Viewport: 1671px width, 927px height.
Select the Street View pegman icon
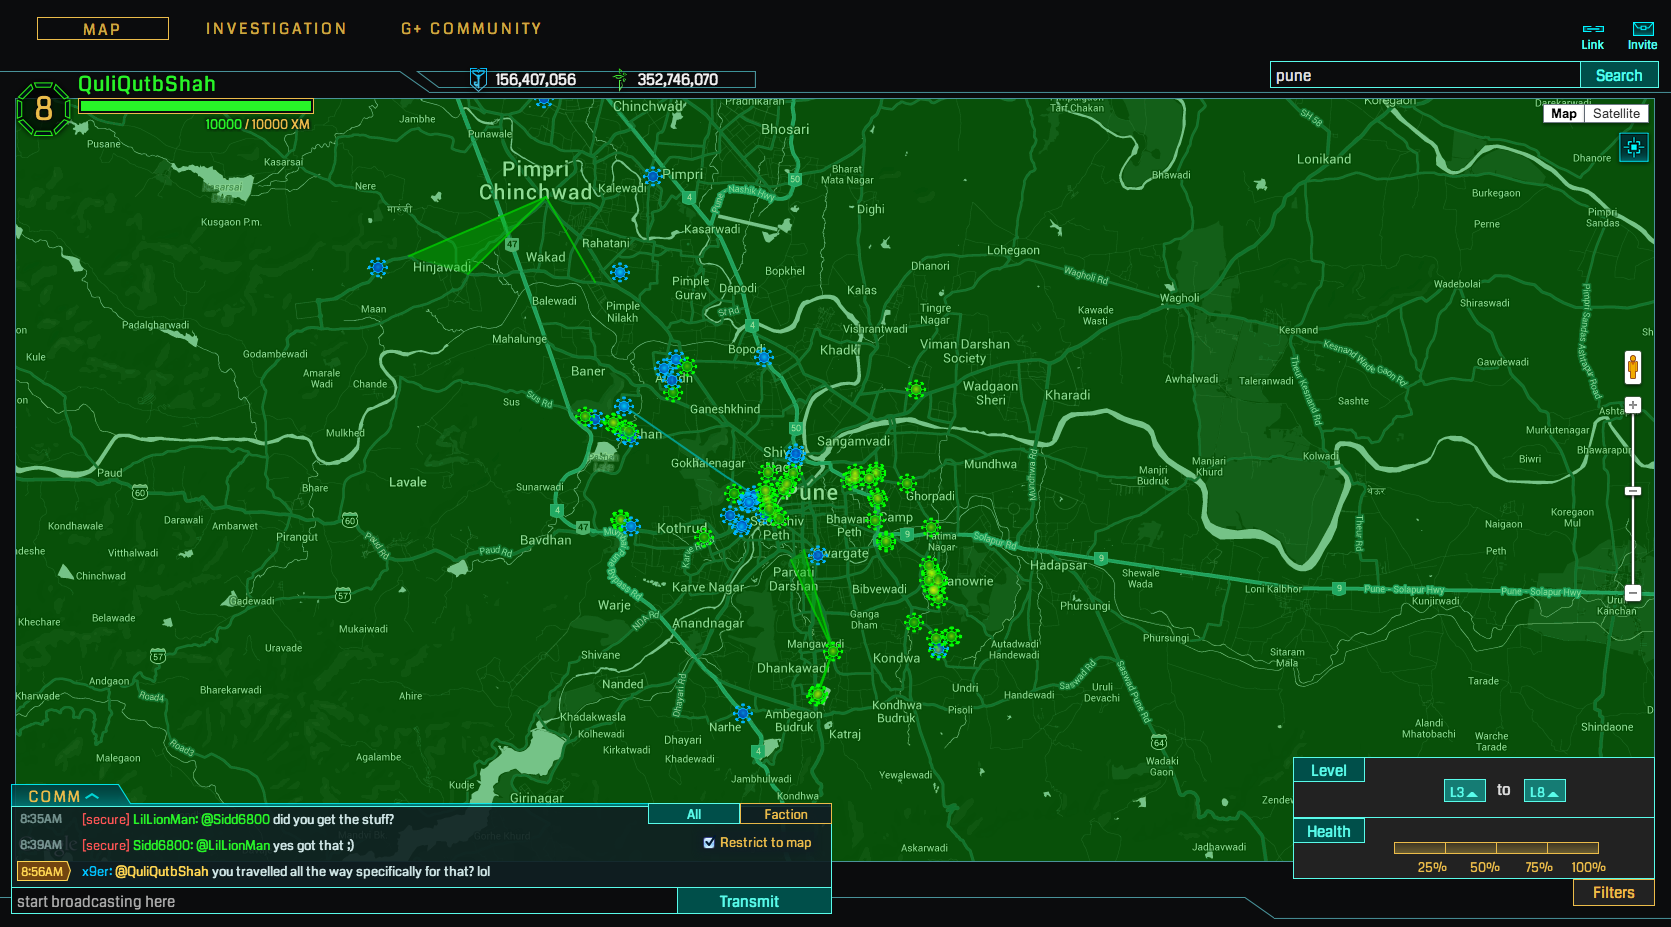coord(1633,367)
